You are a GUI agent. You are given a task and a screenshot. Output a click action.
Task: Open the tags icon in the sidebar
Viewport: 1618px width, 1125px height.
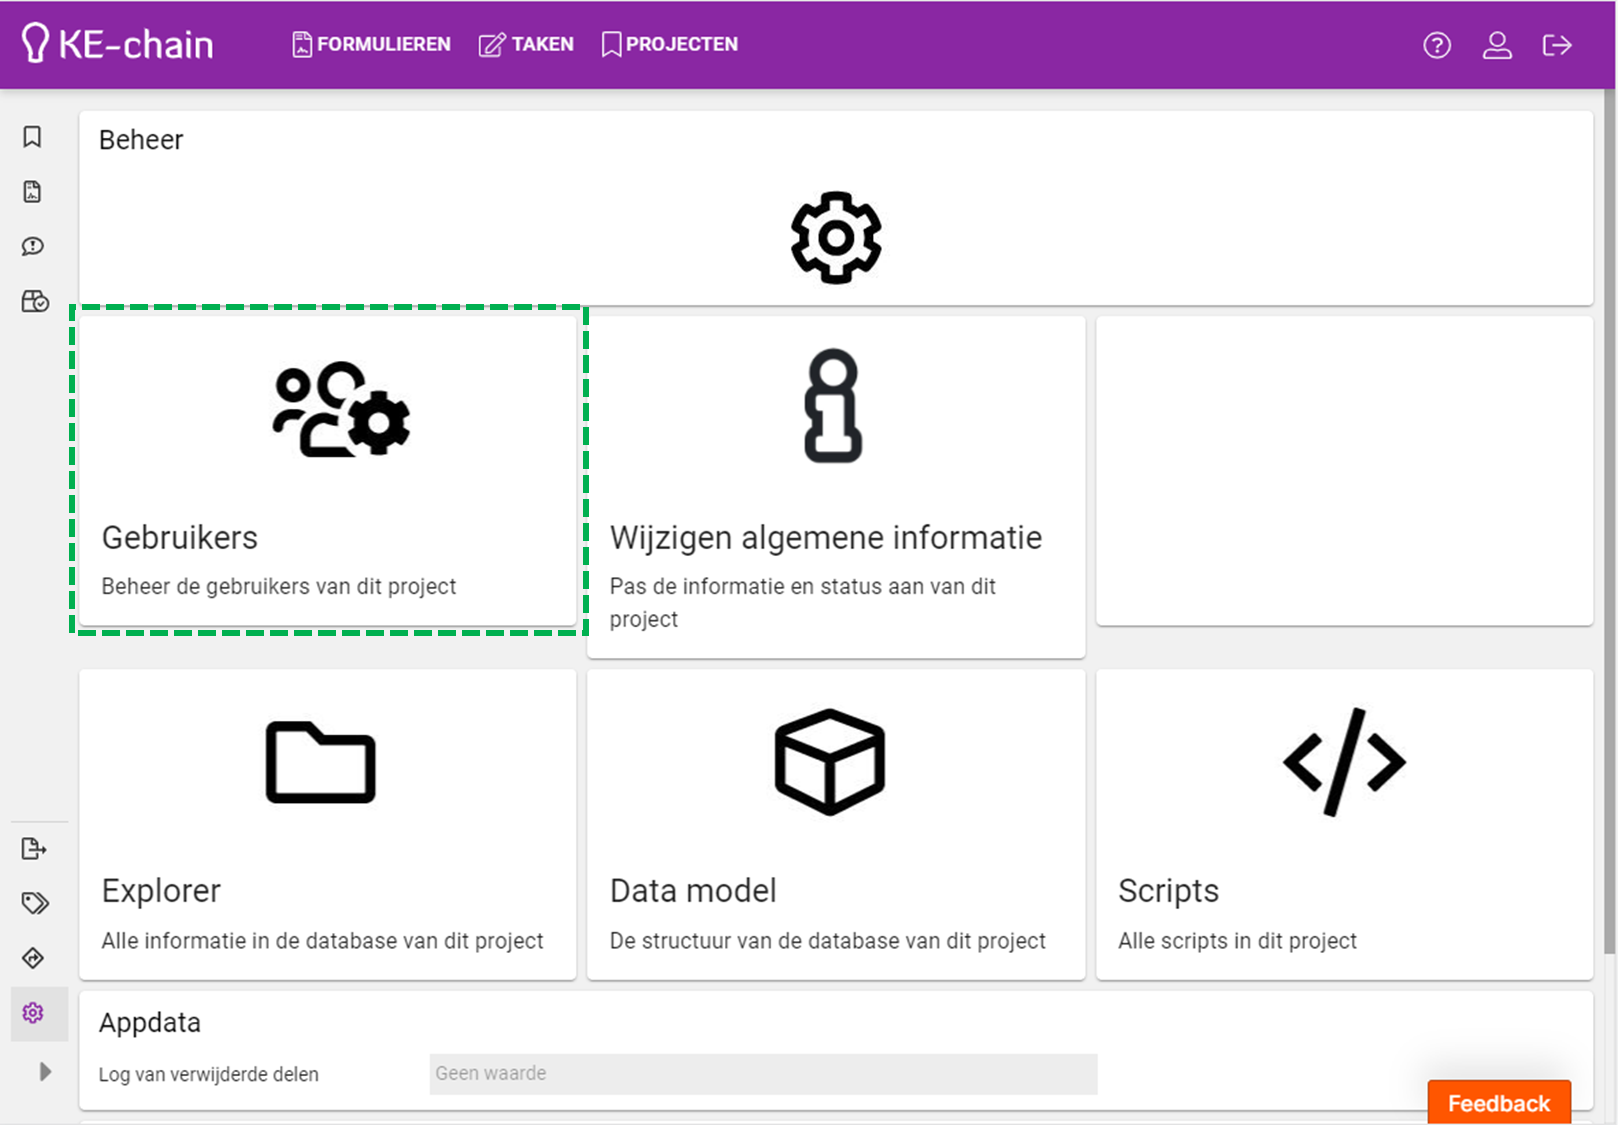pos(34,903)
